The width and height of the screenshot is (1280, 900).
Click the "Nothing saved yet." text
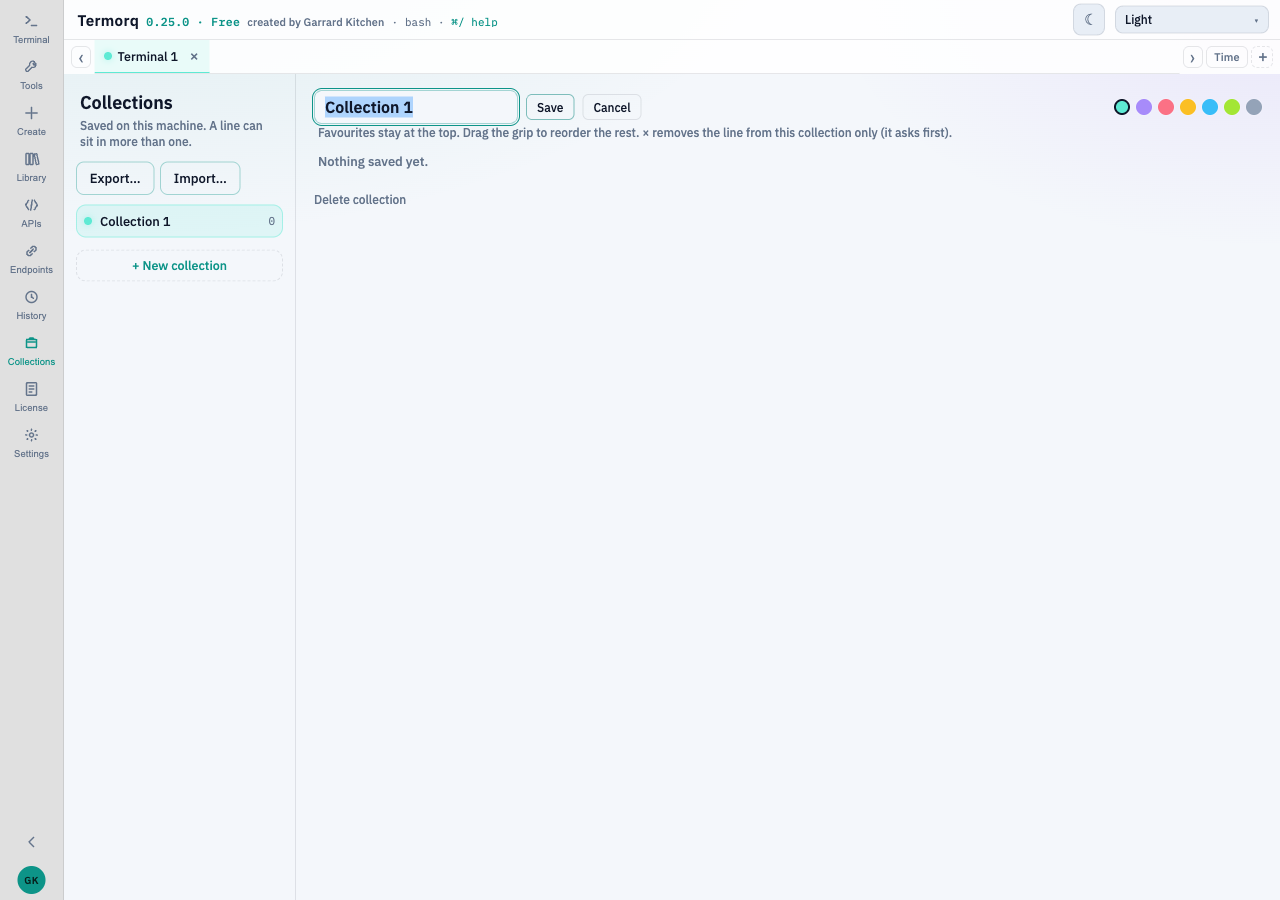coord(373,162)
